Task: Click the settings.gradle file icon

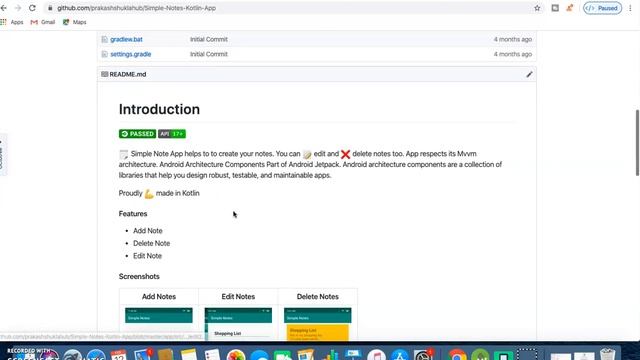Action: 104,54
